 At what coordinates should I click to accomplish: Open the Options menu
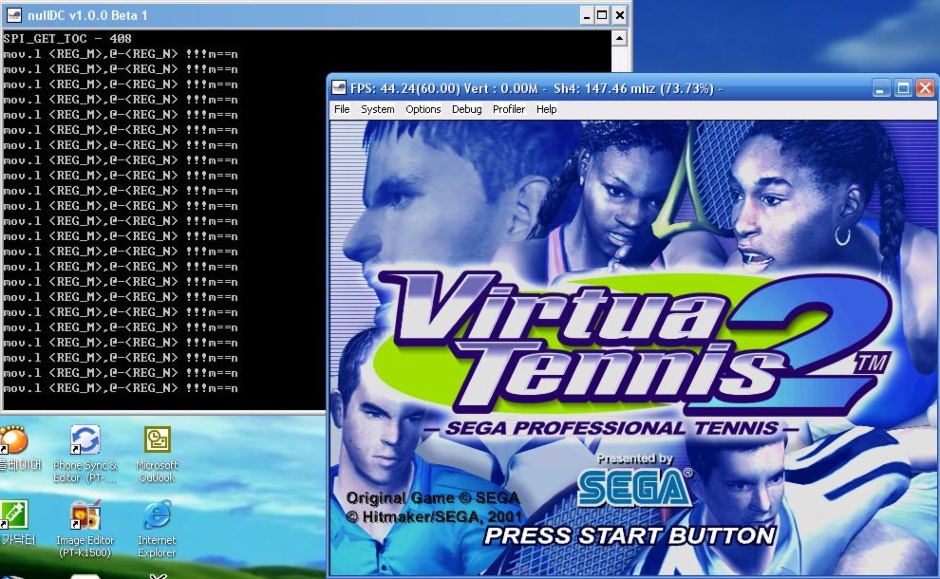tap(423, 109)
